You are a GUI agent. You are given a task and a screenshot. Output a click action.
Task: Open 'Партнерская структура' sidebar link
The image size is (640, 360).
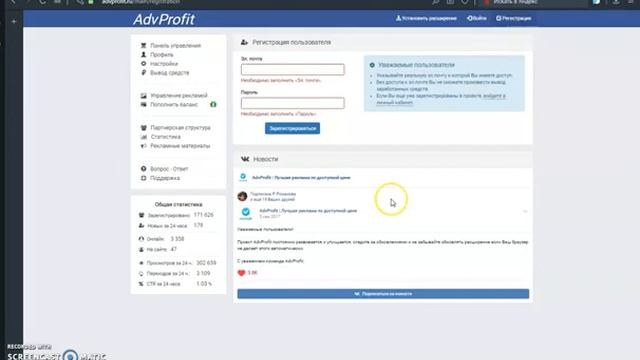click(x=180, y=128)
